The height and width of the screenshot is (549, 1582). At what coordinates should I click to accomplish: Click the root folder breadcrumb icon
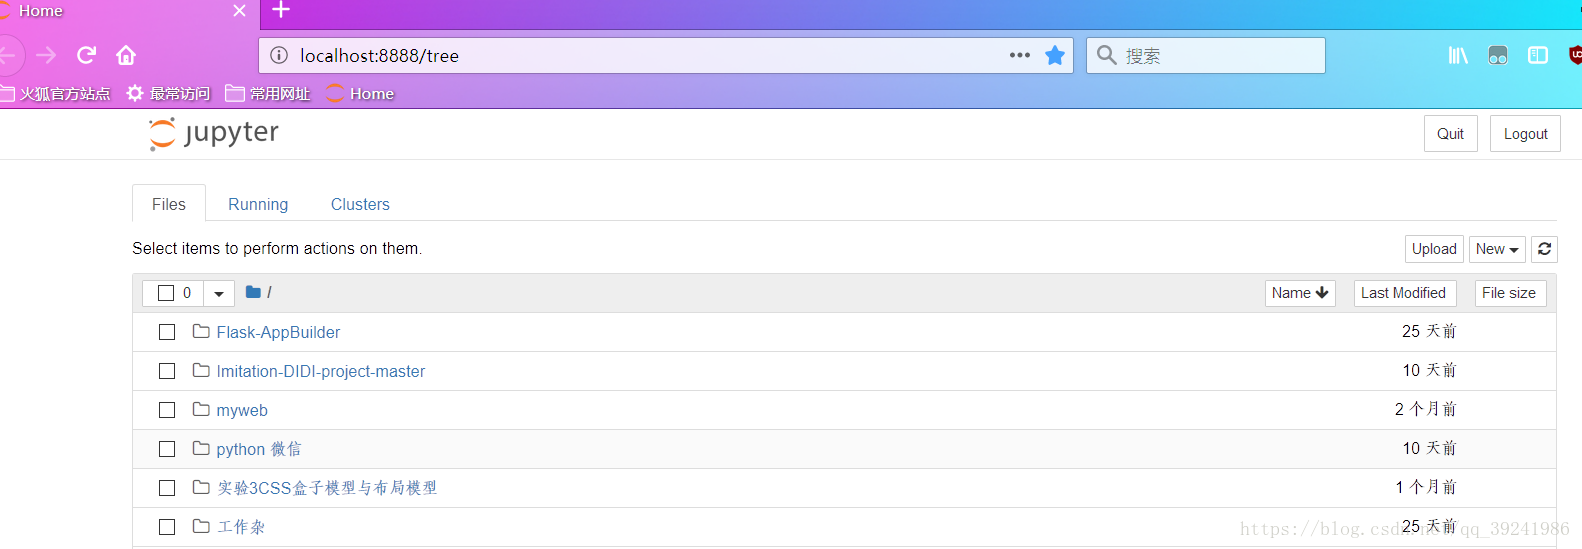[x=253, y=292]
